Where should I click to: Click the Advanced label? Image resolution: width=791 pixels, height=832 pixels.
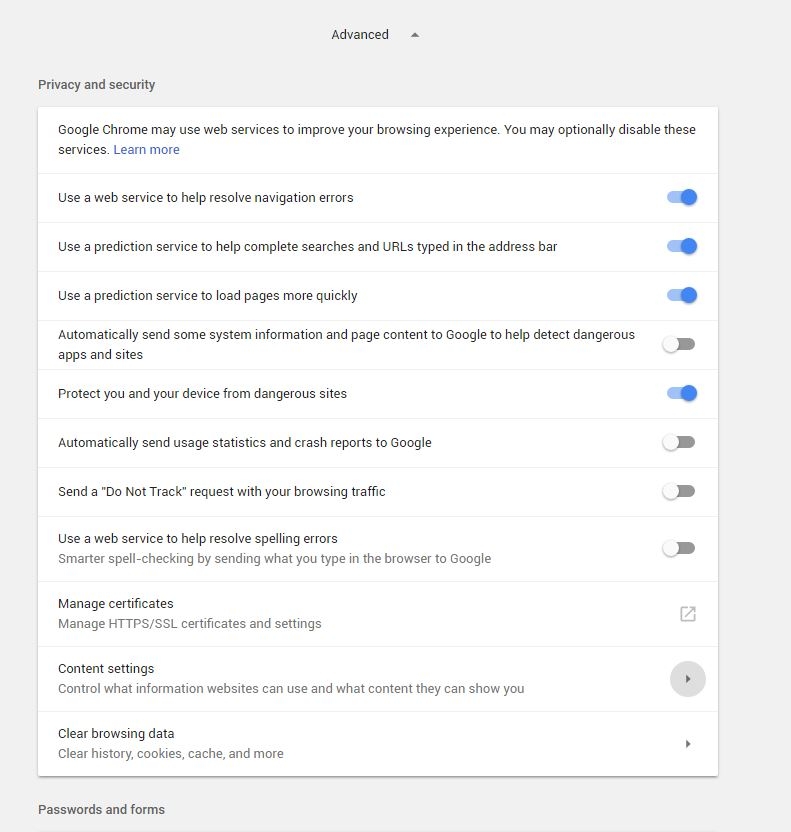click(360, 34)
